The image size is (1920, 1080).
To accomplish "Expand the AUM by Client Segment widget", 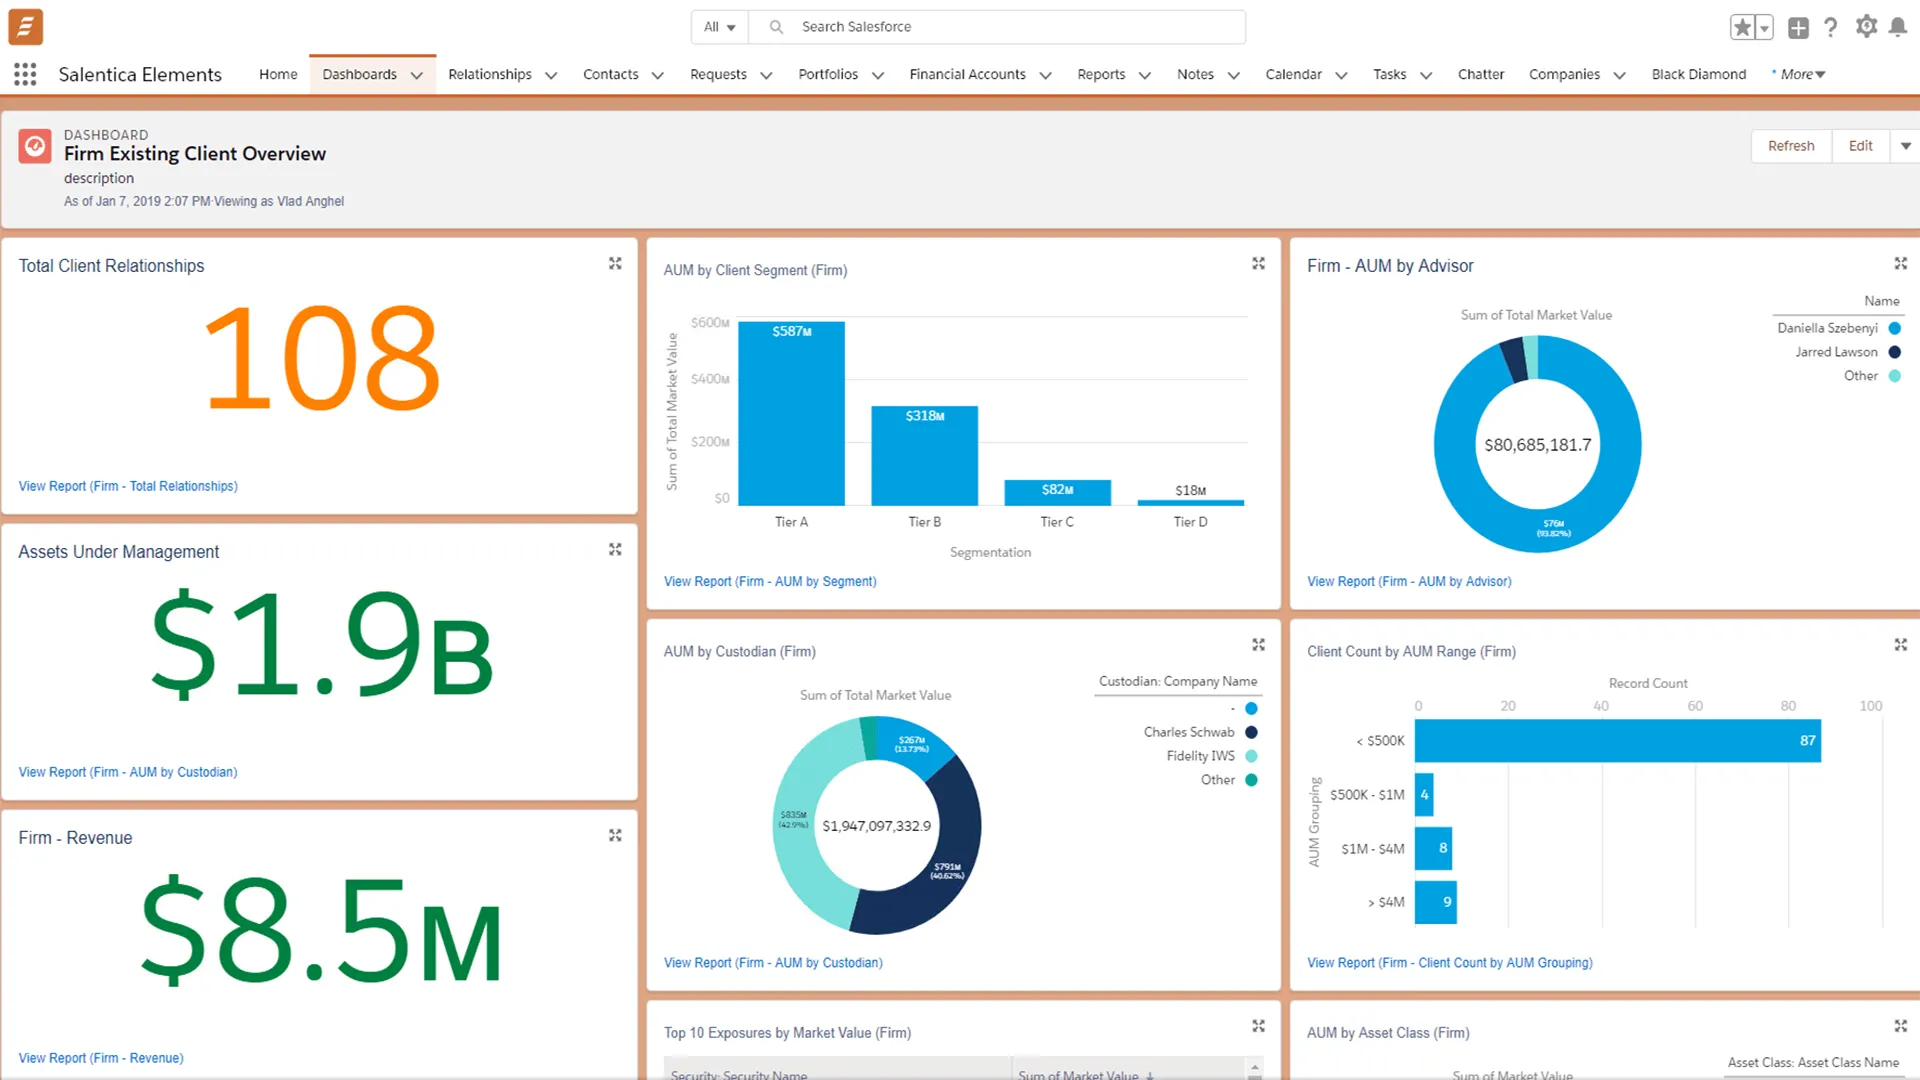I will tap(1258, 264).
